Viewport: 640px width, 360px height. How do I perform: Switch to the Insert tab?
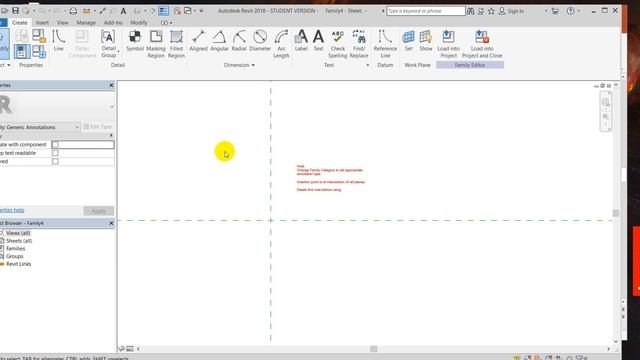(x=42, y=23)
